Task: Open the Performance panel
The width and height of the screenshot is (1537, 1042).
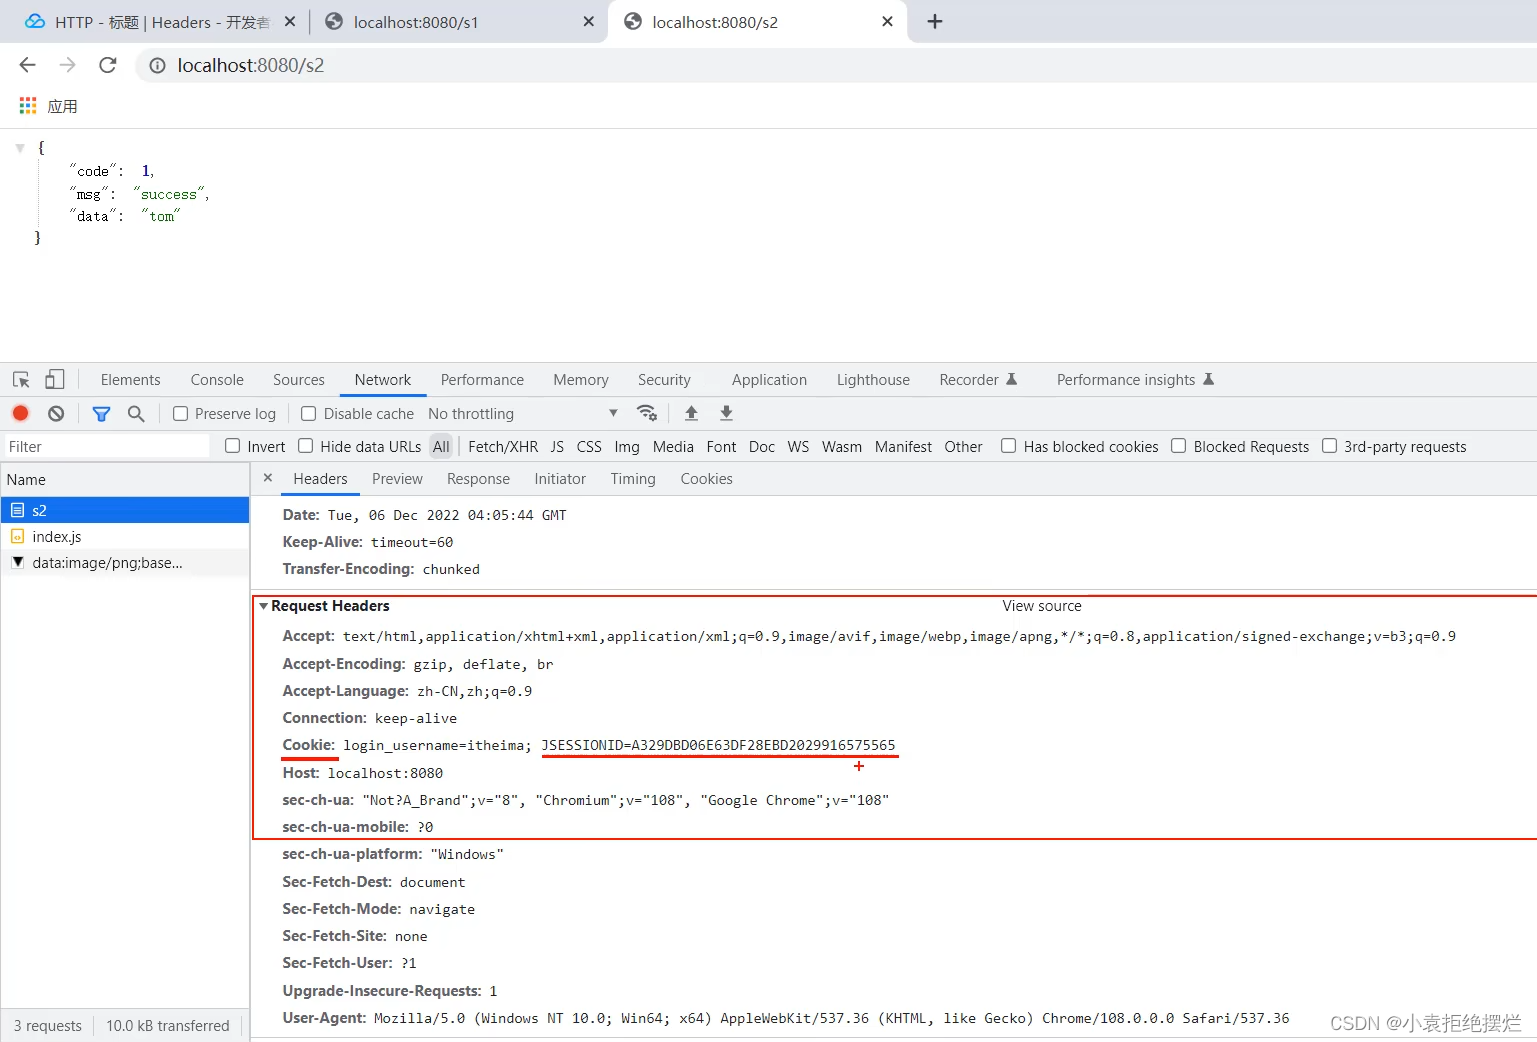Action: [x=482, y=380]
